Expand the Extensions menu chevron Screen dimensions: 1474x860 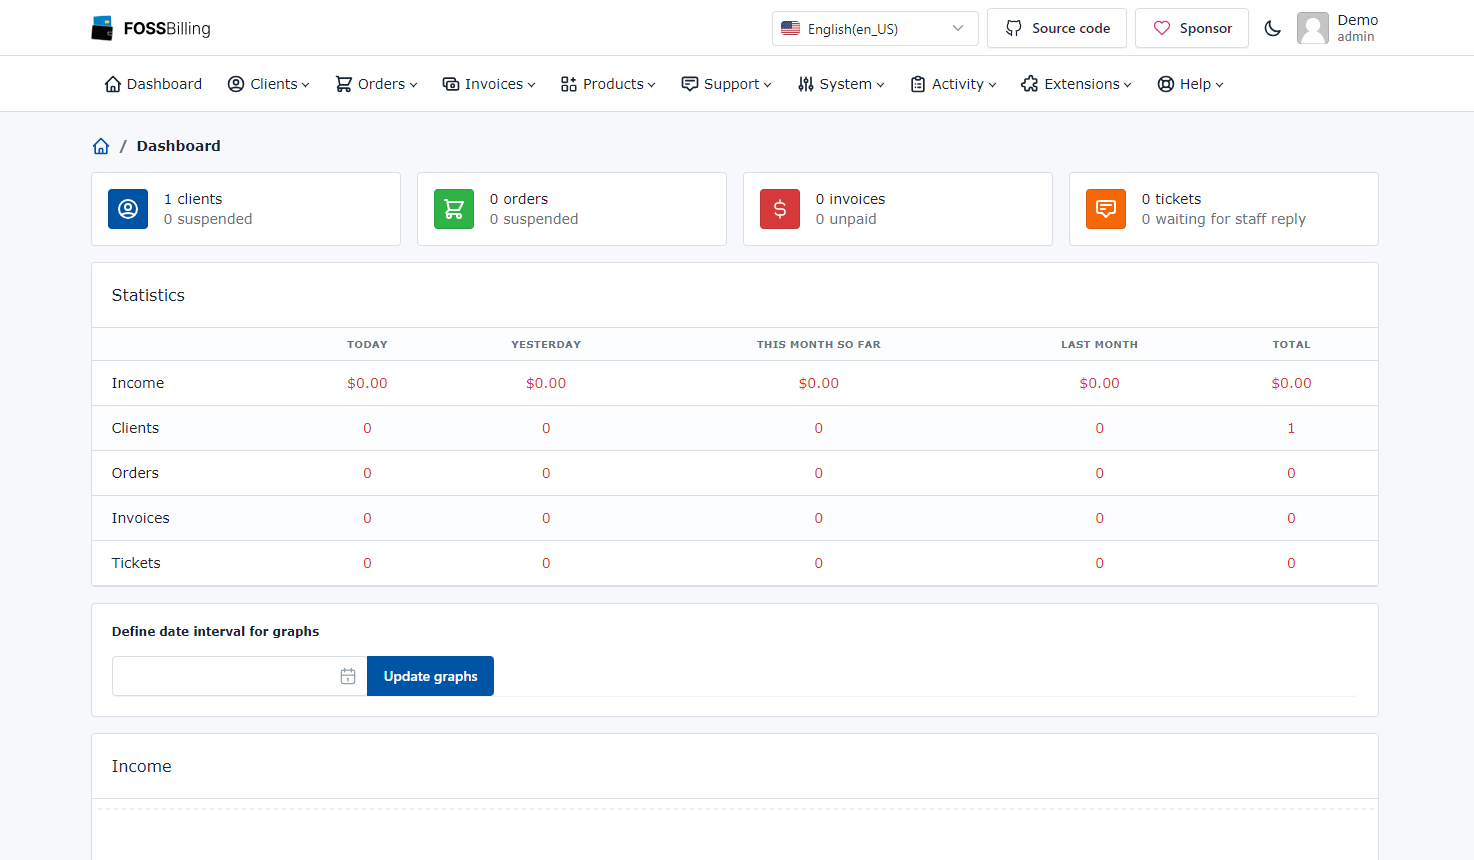pos(1128,85)
